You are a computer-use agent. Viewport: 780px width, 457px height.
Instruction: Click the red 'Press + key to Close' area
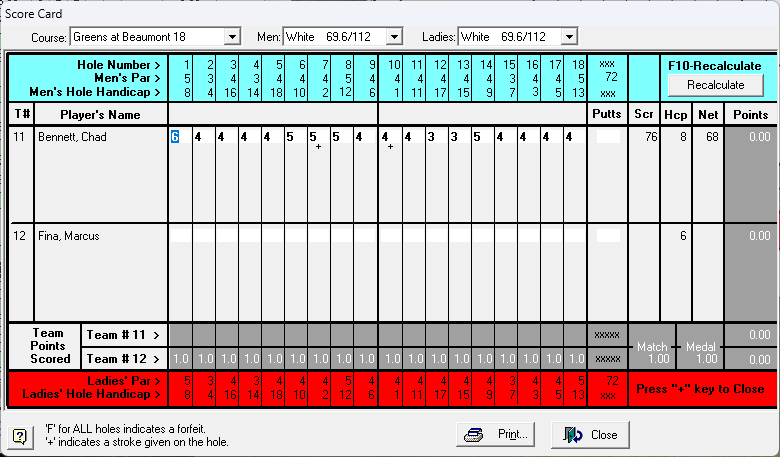[x=700, y=389]
